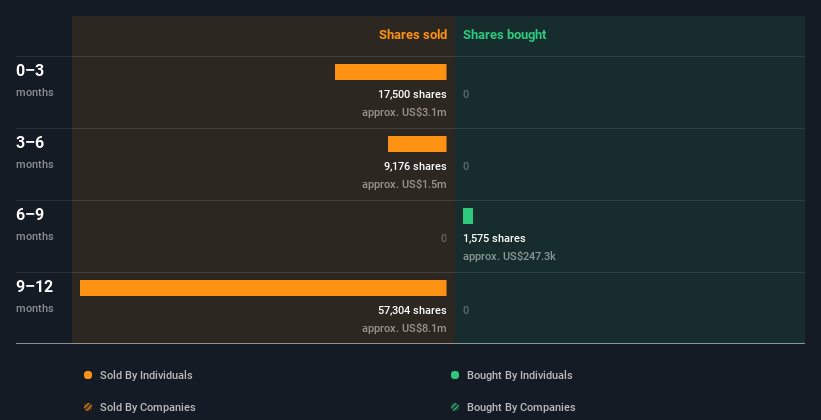Click the zero bought value in 9–12 row
The height and width of the screenshot is (420, 821).
[466, 310]
